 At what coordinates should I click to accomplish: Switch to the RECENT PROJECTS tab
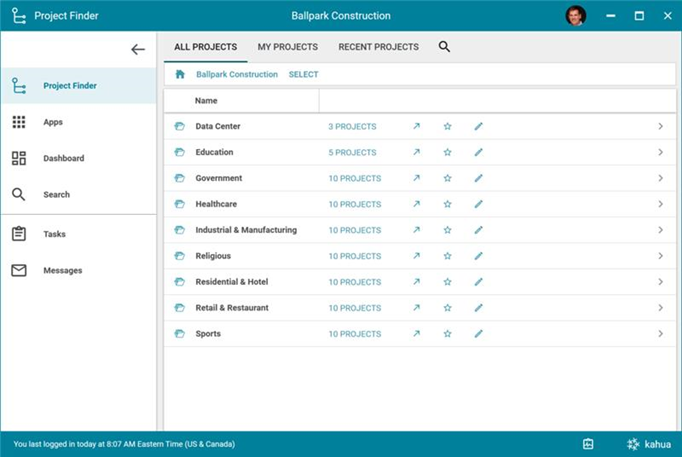[378, 47]
